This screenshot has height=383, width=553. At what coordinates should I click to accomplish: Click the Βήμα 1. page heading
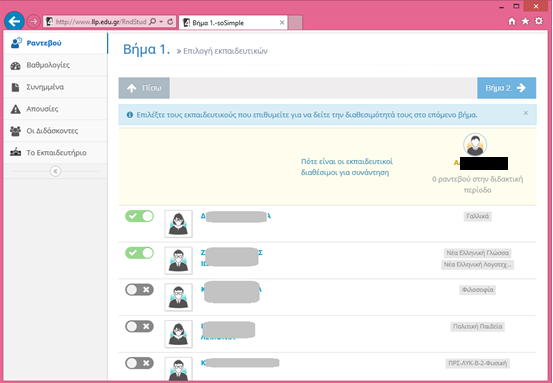[x=146, y=49]
